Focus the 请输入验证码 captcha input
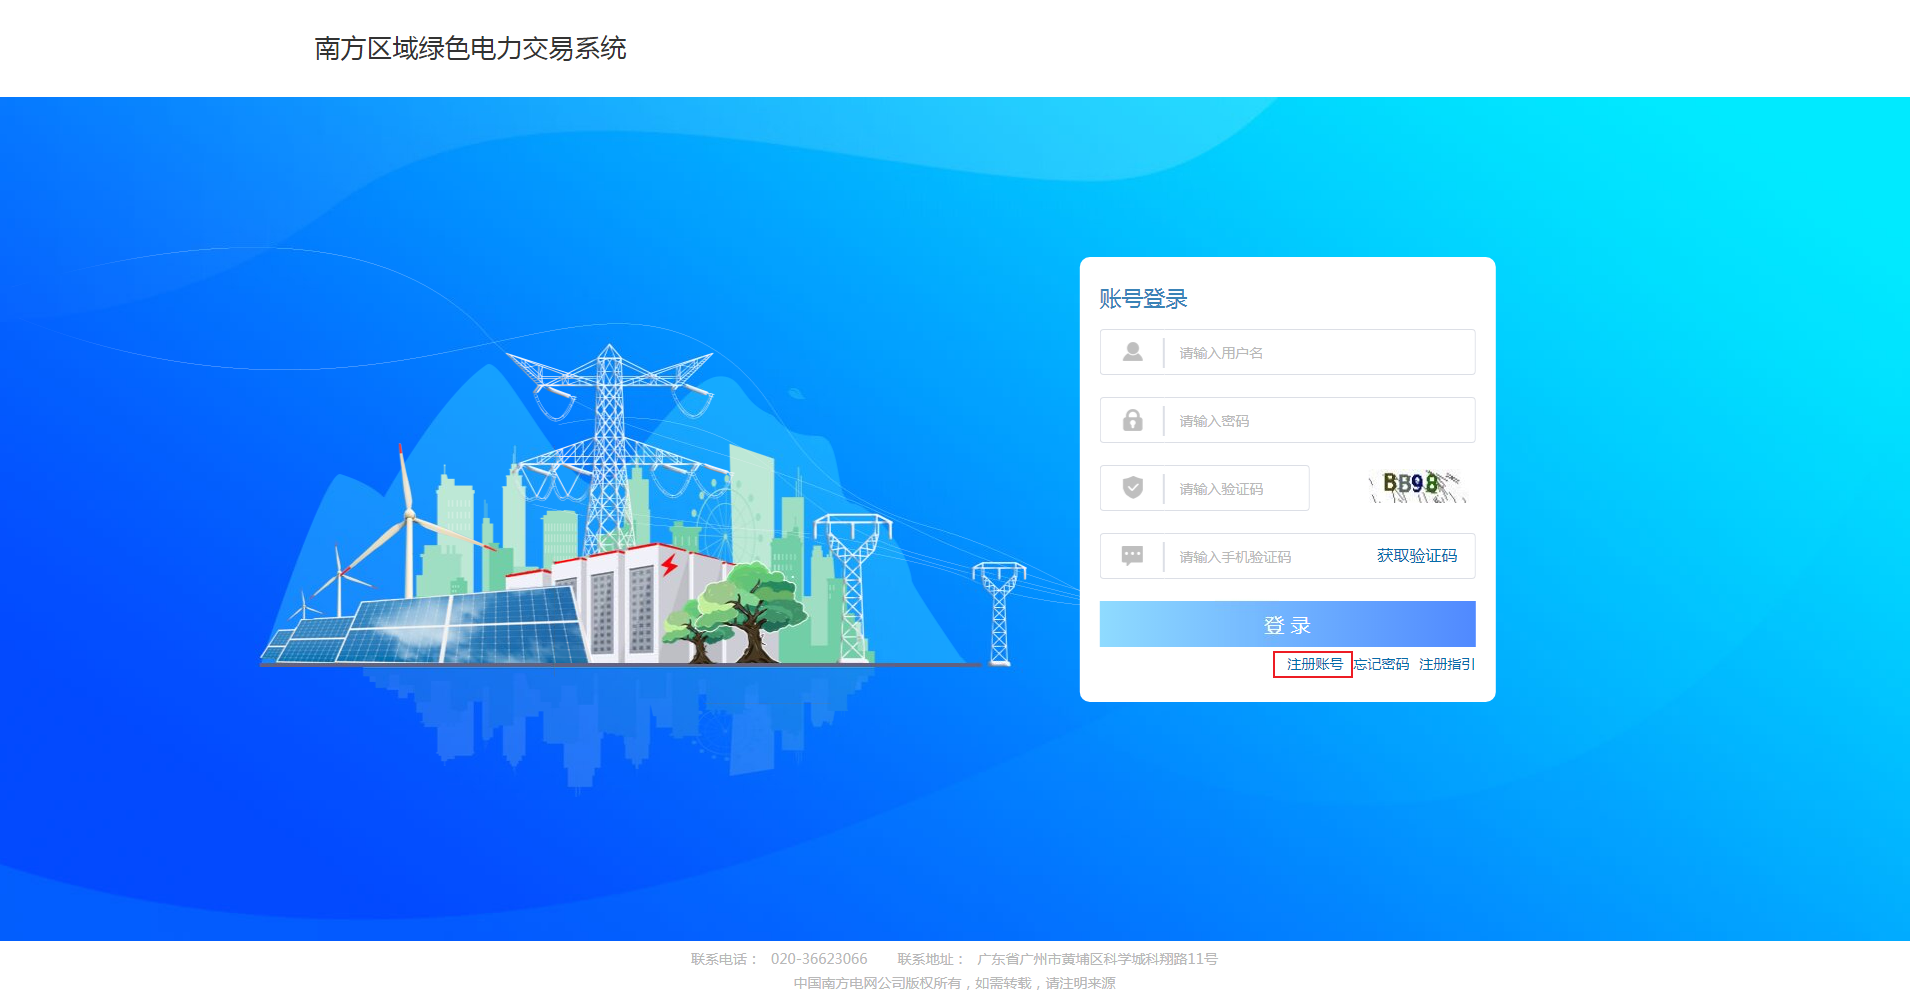The image size is (1910, 998). (1238, 489)
